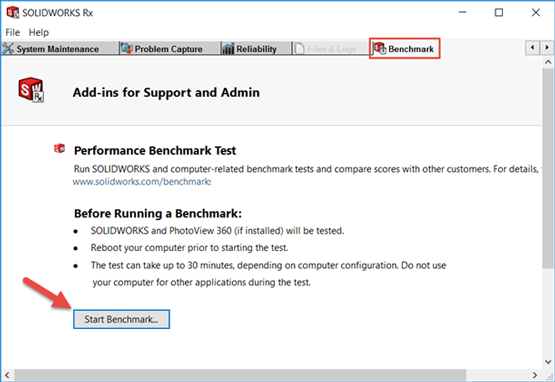Click the 'Reboot your computer prior' bullet text
This screenshot has width=555, height=382.
pyautogui.click(x=189, y=247)
